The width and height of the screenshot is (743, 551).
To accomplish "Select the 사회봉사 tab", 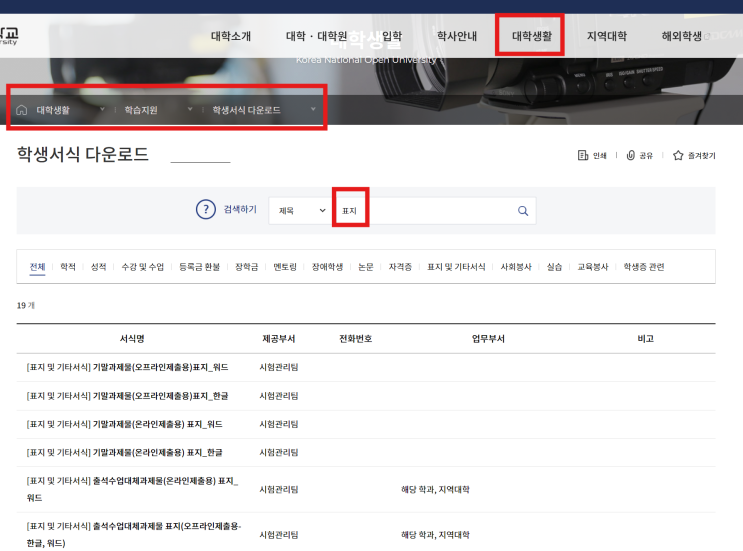I will 516,267.
